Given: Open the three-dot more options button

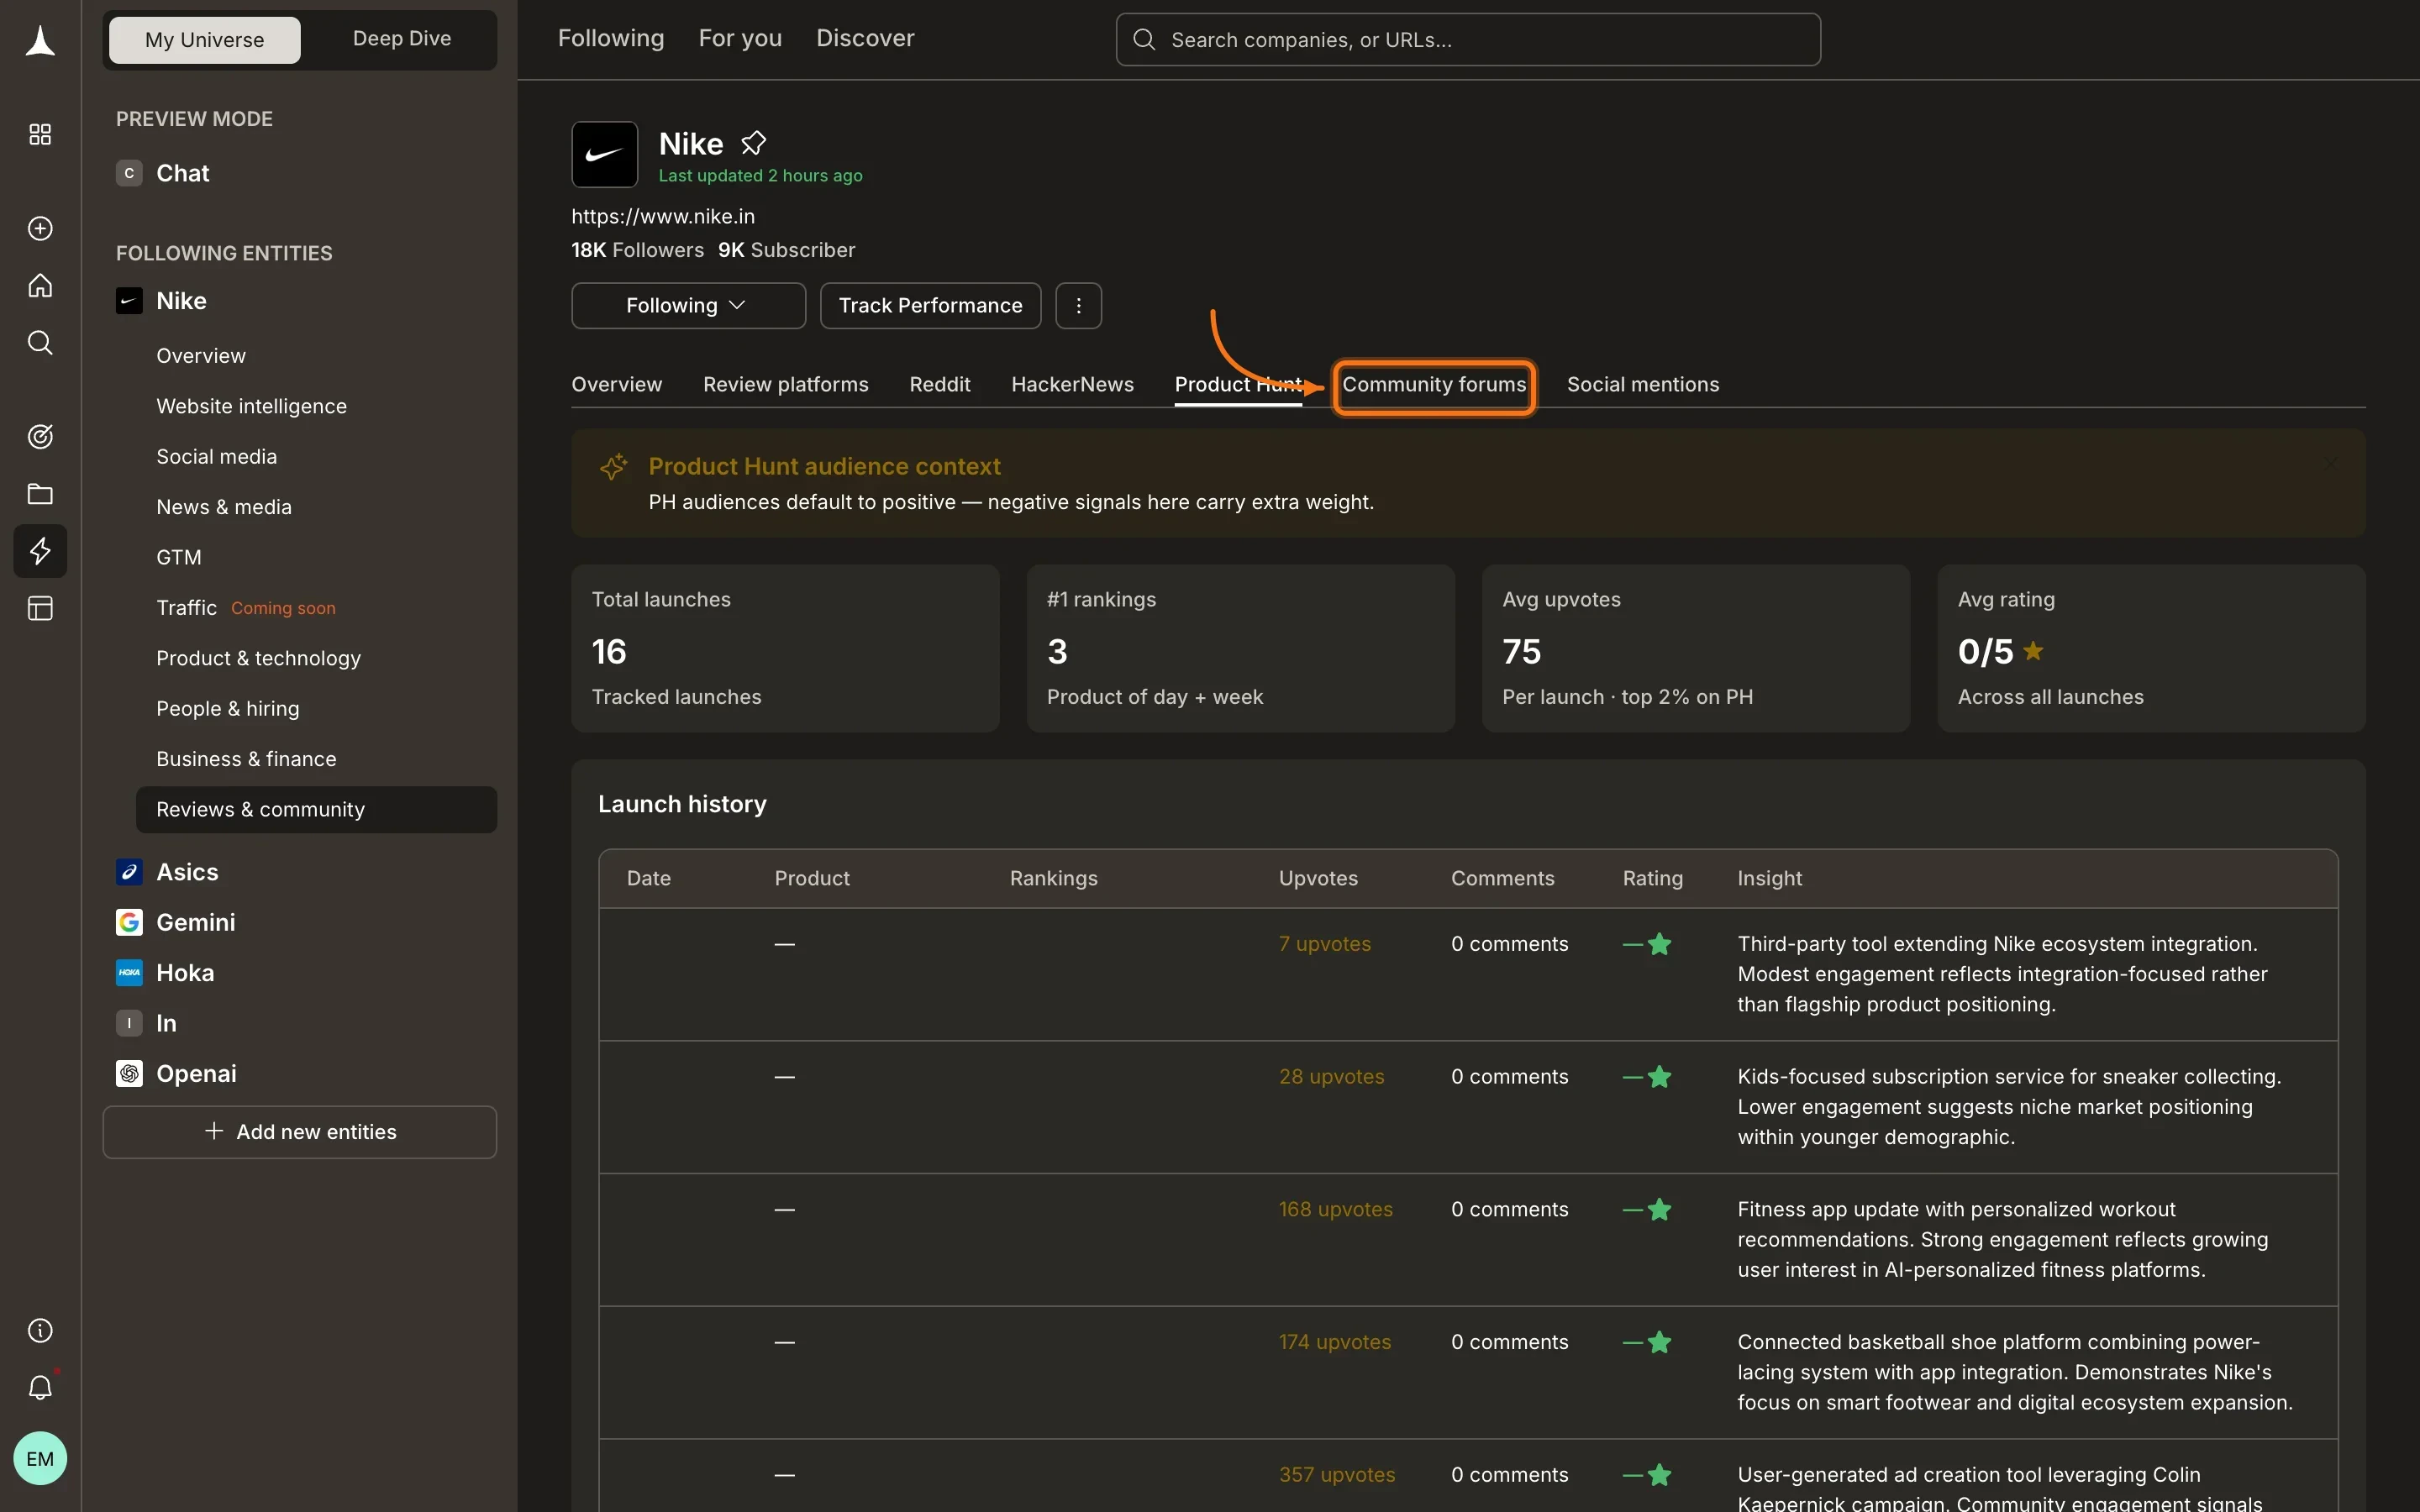Looking at the screenshot, I should (1079, 306).
